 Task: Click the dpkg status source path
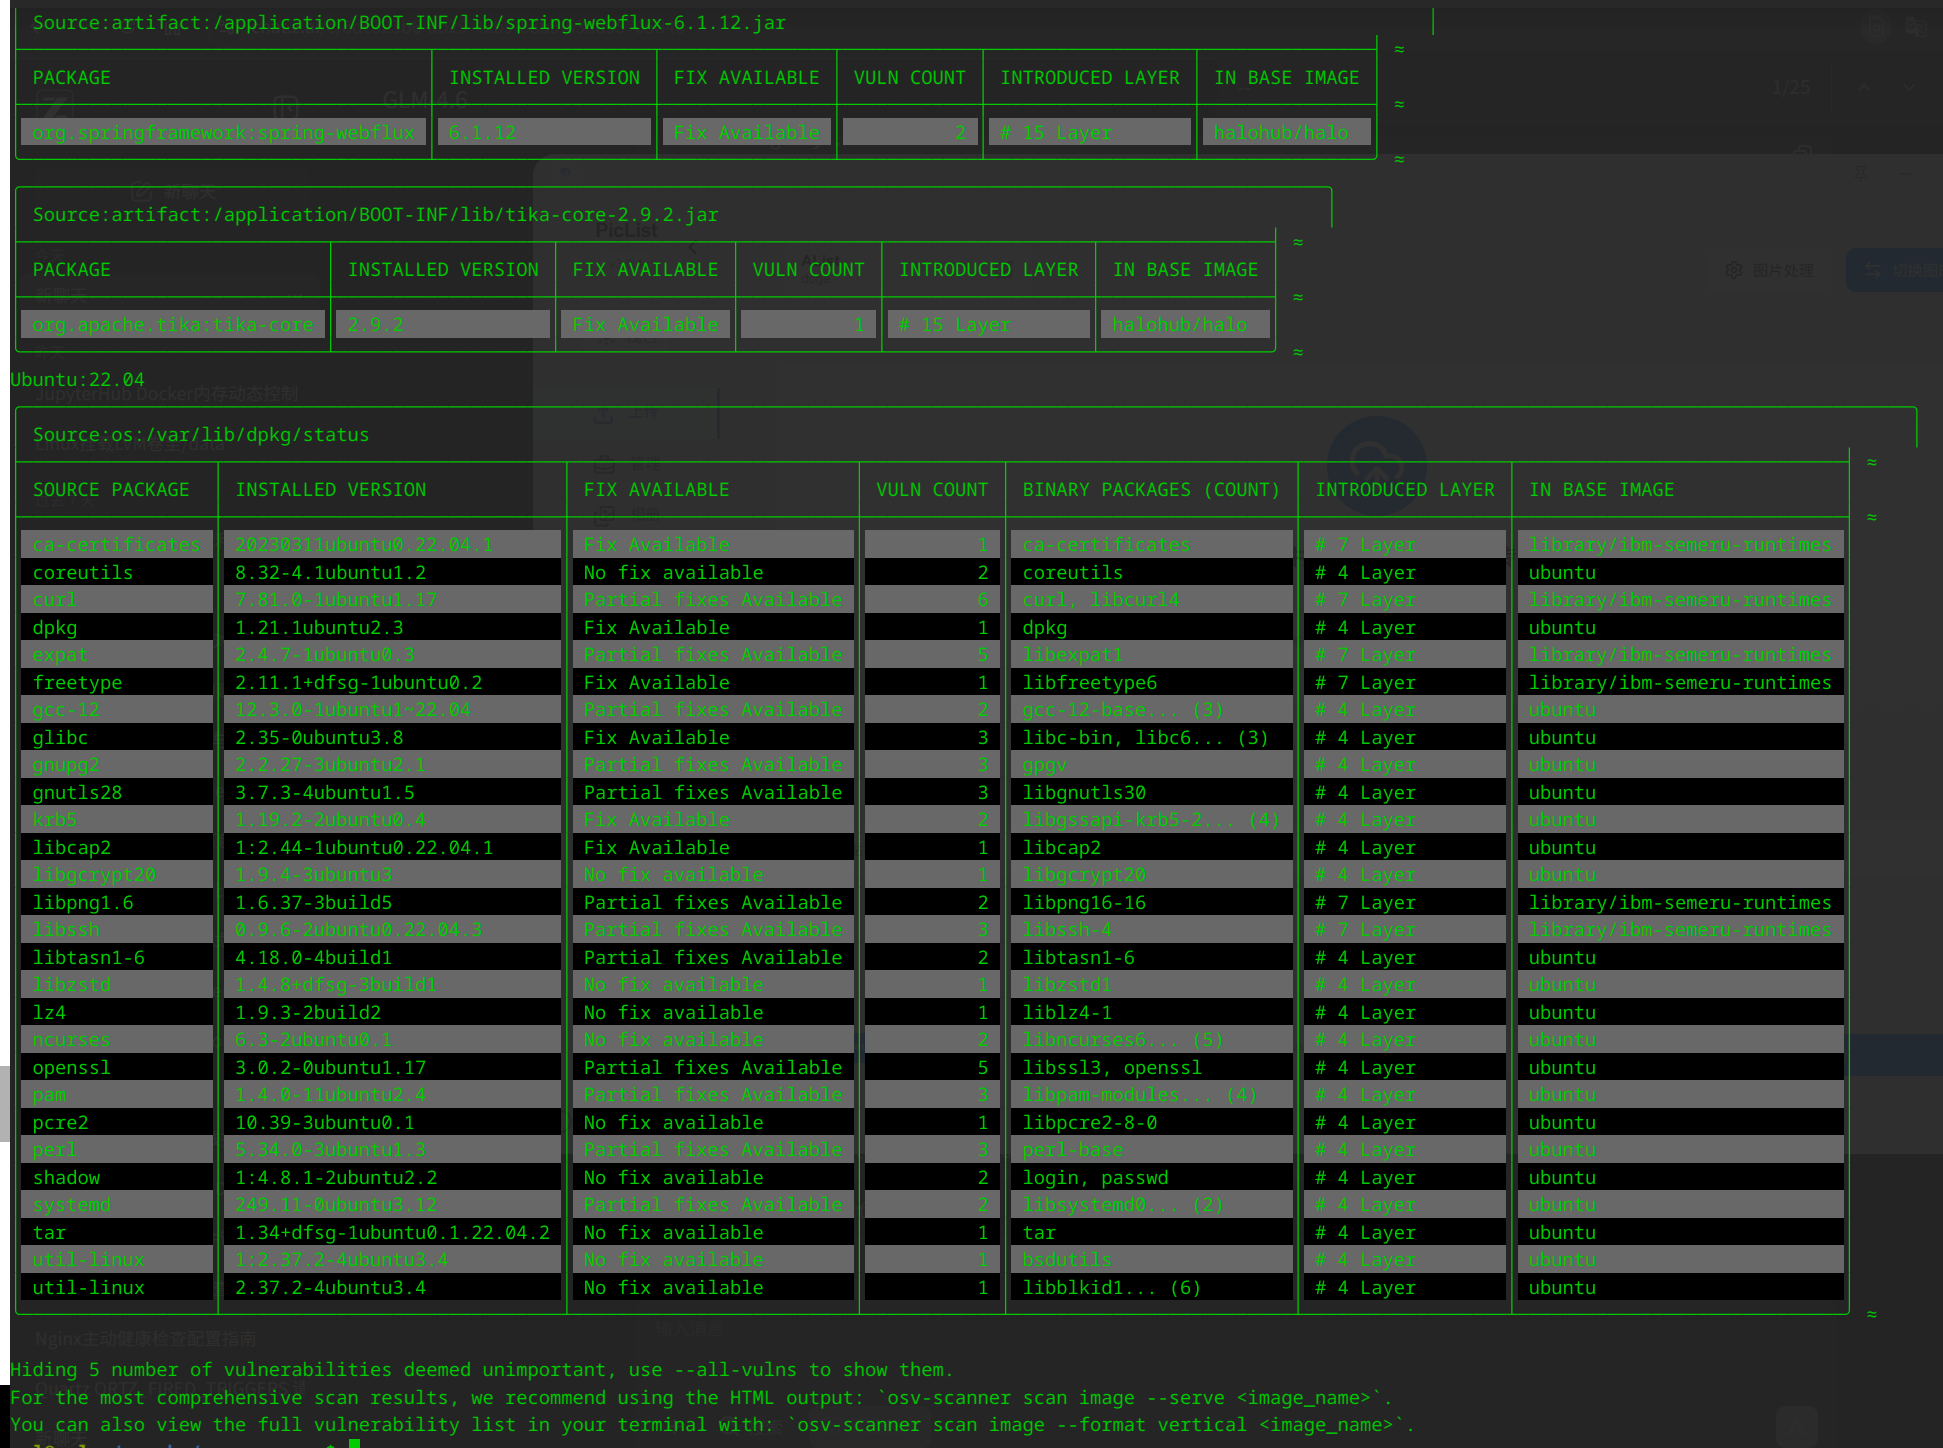[x=200, y=435]
